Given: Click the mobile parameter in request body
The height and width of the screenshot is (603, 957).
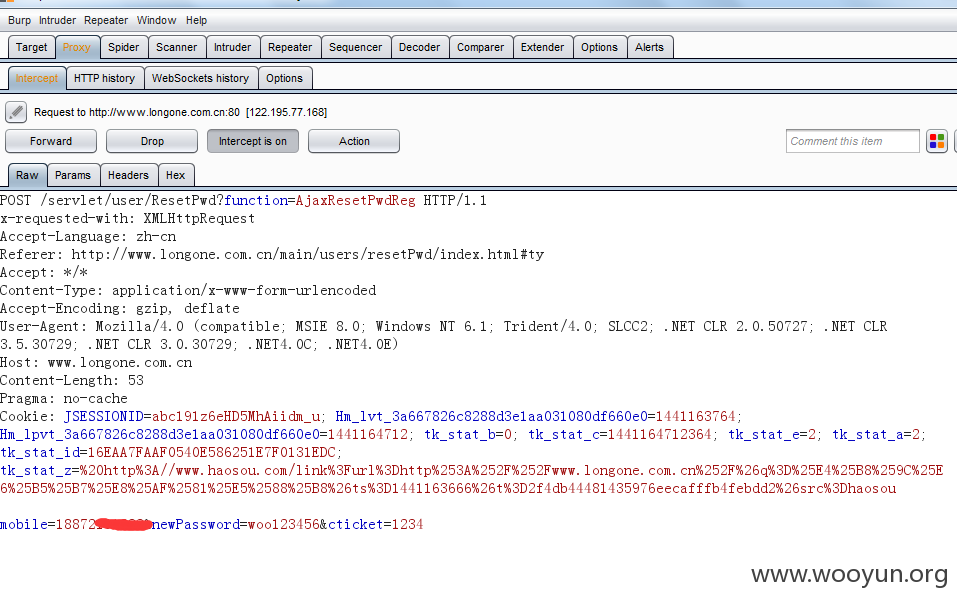Looking at the screenshot, I should [x=76, y=525].
